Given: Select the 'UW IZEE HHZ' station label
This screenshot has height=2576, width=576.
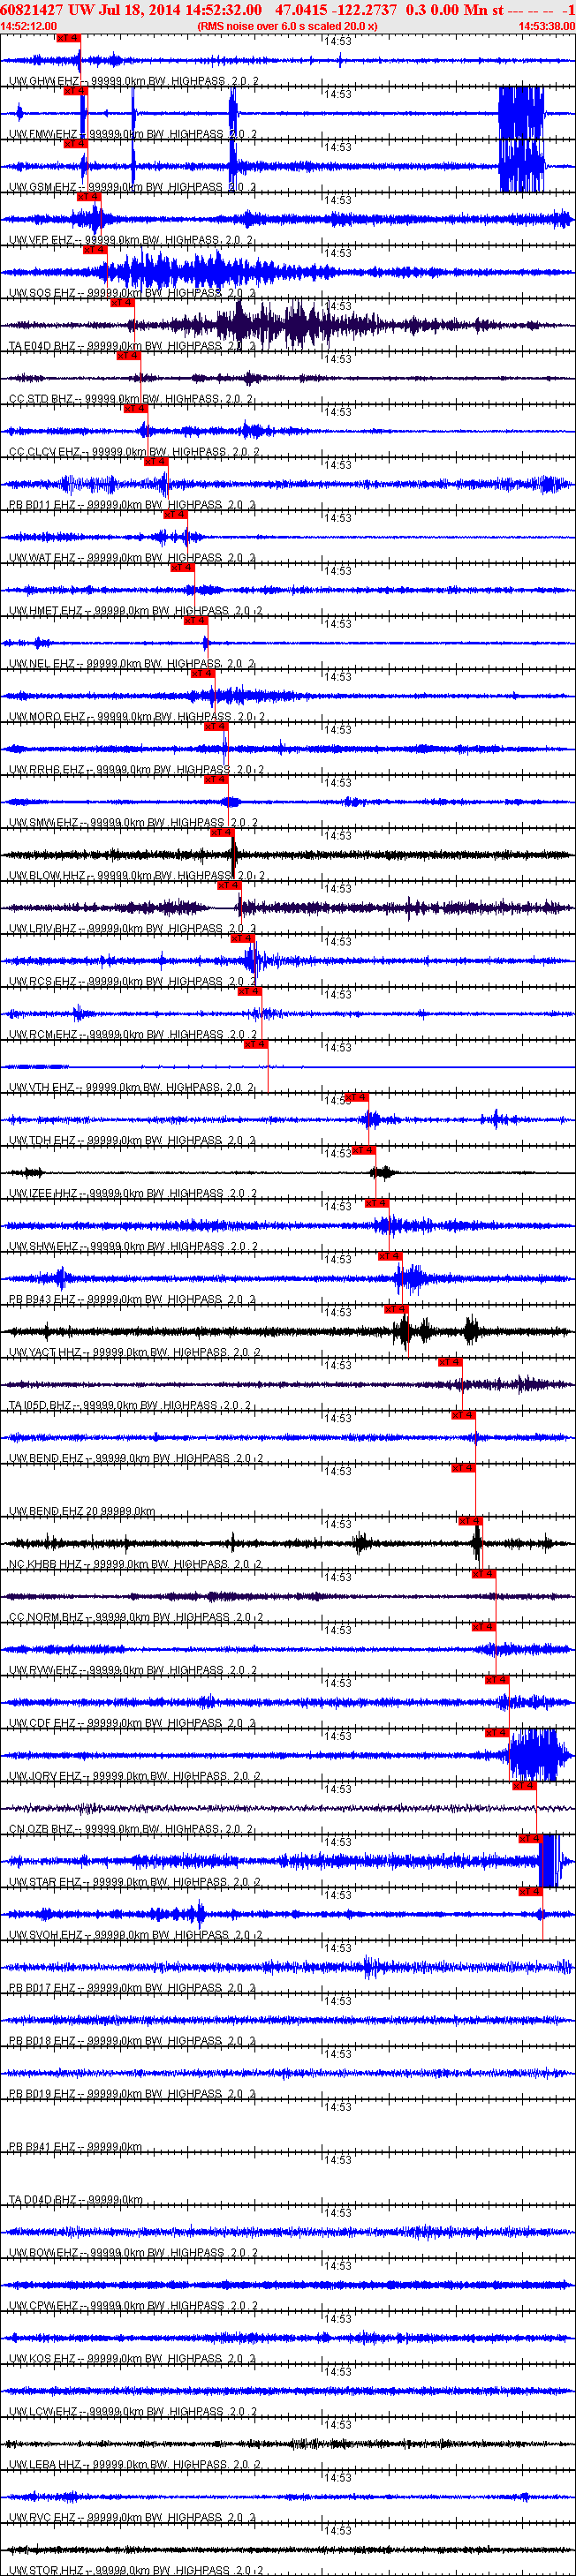Looking at the screenshot, I should (45, 1194).
